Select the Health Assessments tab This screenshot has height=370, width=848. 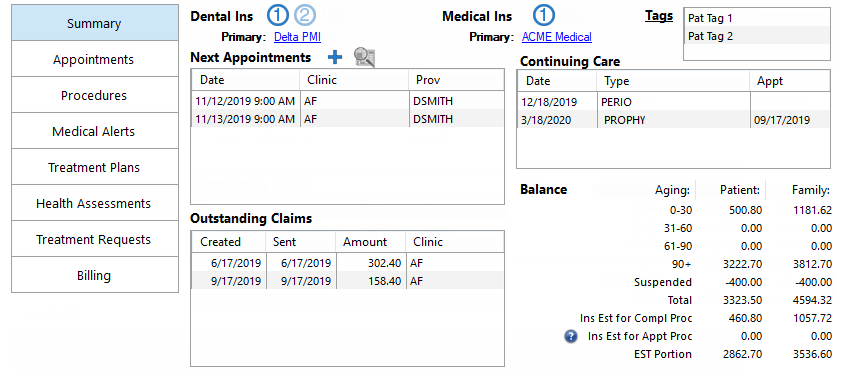[x=95, y=203]
